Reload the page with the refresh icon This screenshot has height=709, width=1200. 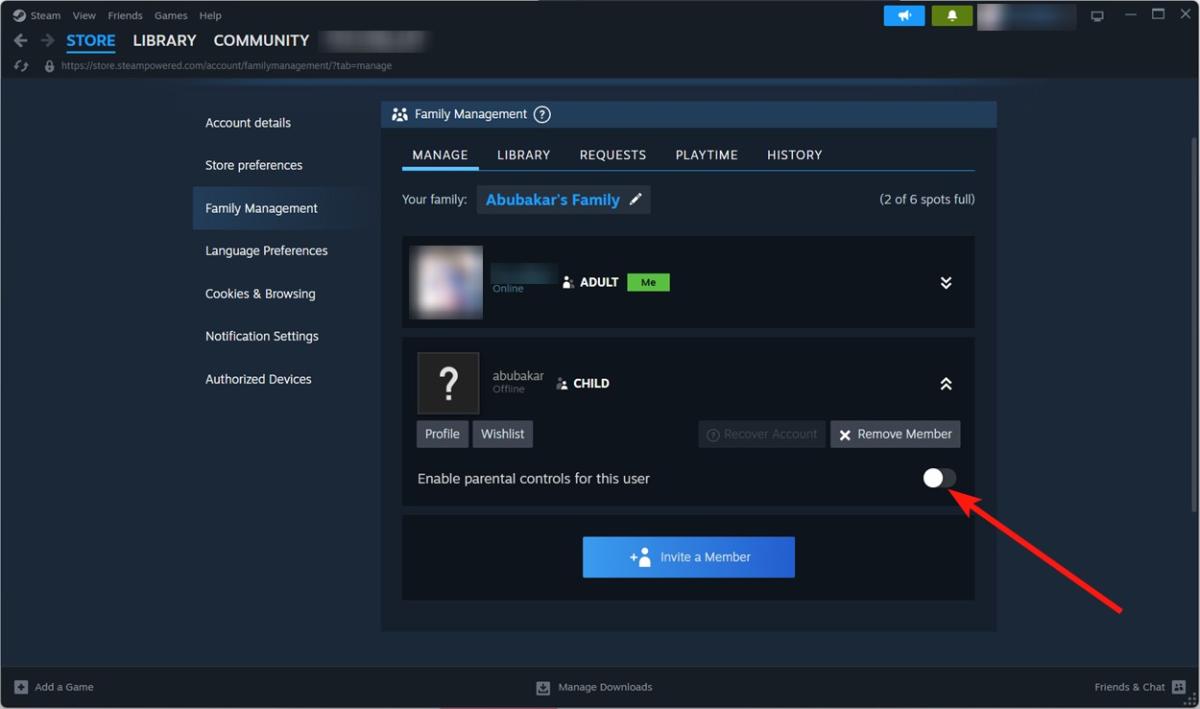pyautogui.click(x=20, y=65)
